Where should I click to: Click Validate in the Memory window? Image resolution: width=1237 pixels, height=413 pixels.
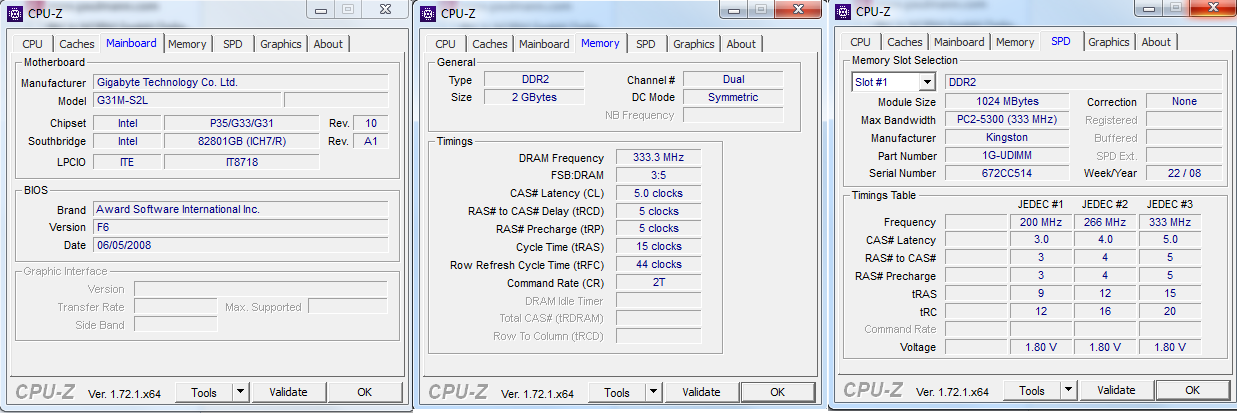pyautogui.click(x=702, y=392)
